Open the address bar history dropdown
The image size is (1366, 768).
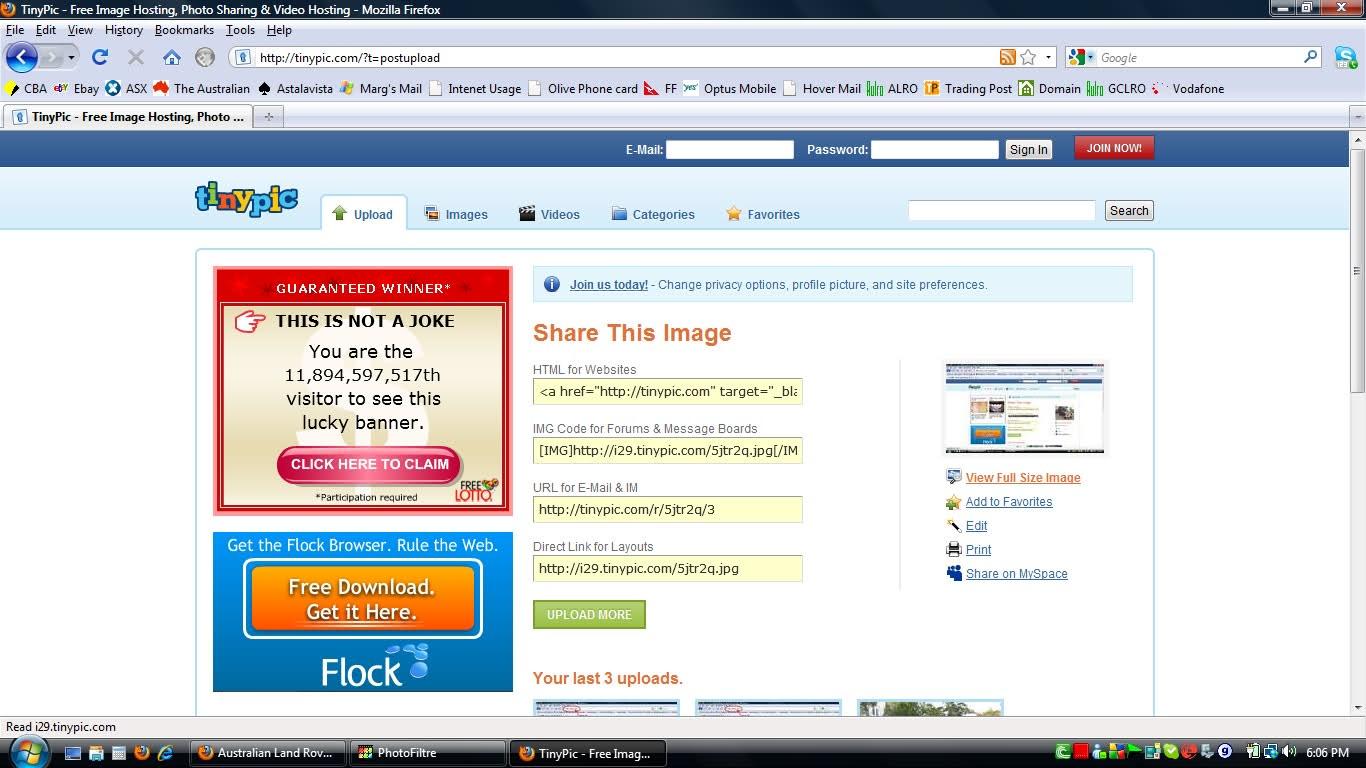1048,57
